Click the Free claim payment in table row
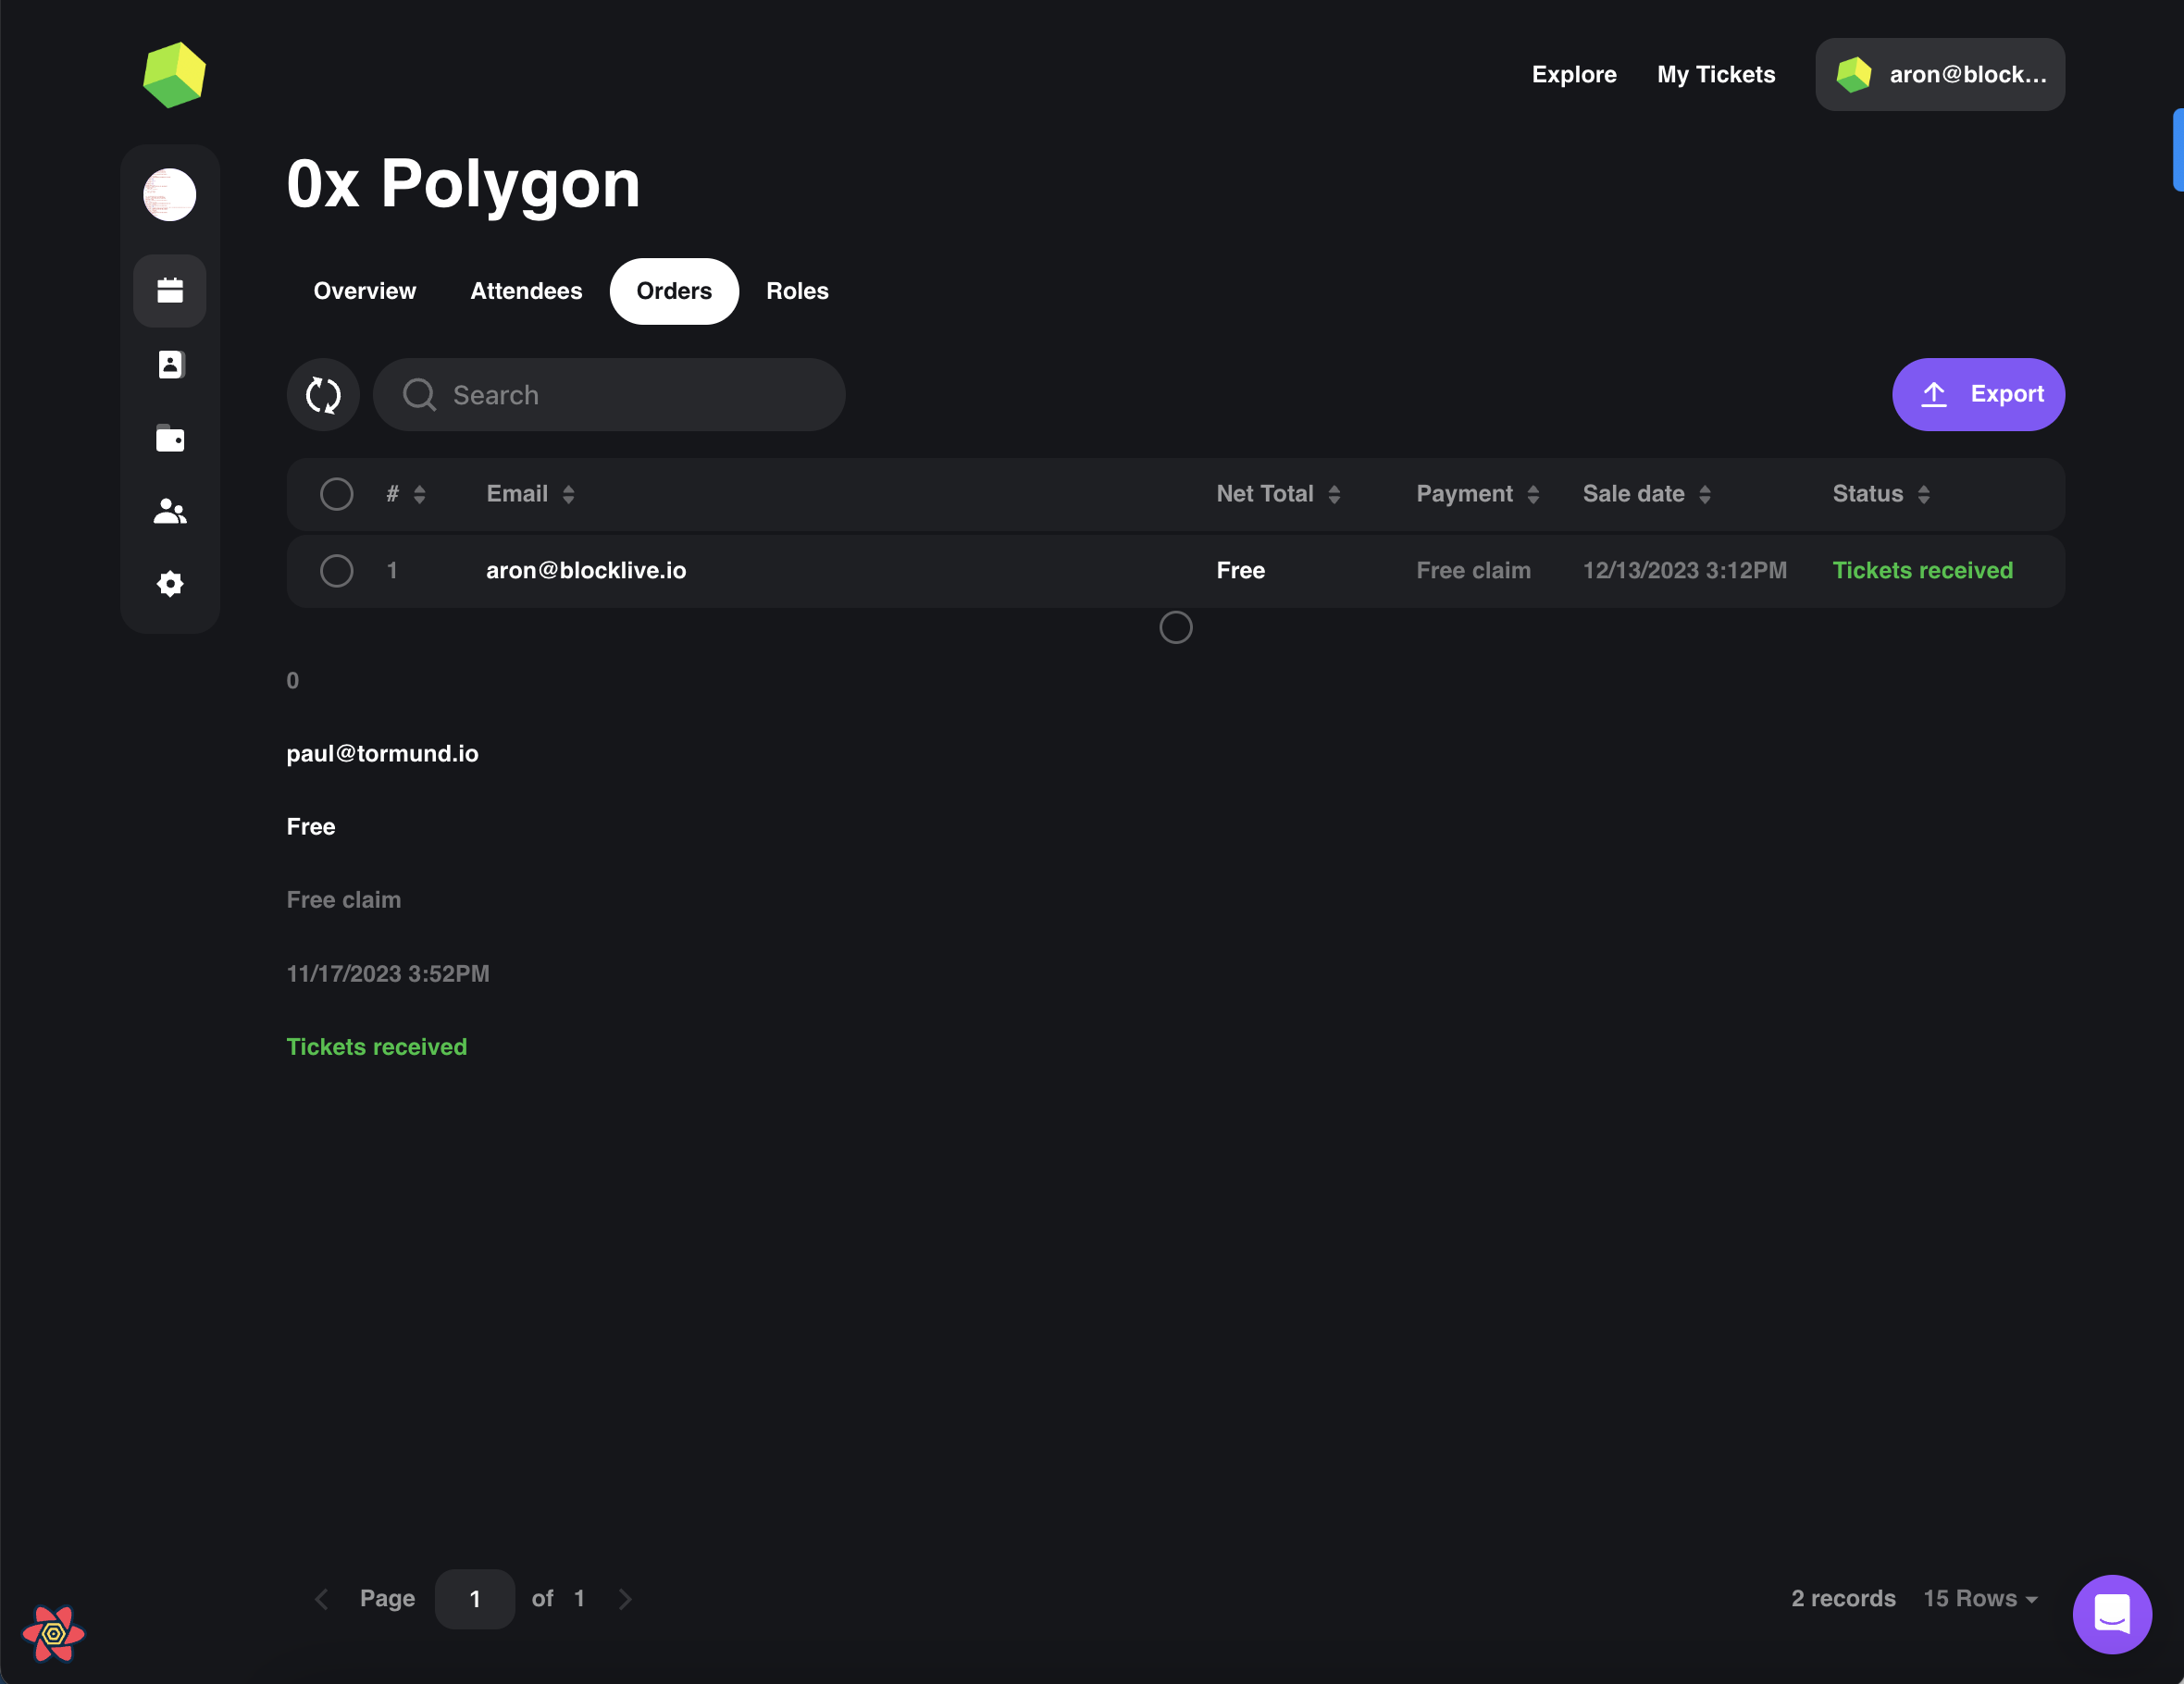The height and width of the screenshot is (1684, 2184). [x=1473, y=571]
